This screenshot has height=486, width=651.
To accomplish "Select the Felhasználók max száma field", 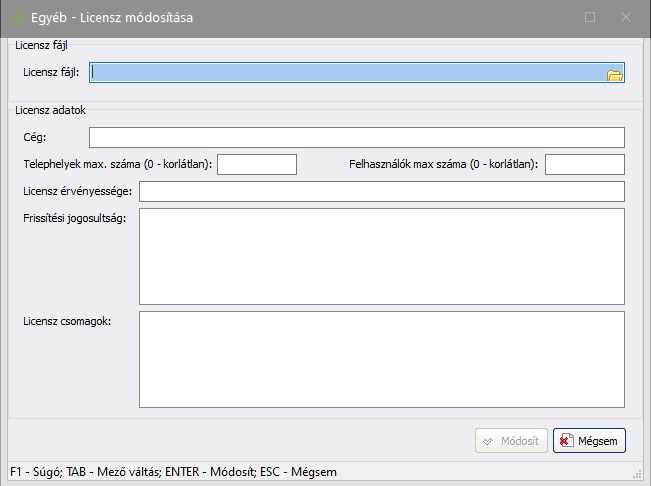I will tap(584, 164).
